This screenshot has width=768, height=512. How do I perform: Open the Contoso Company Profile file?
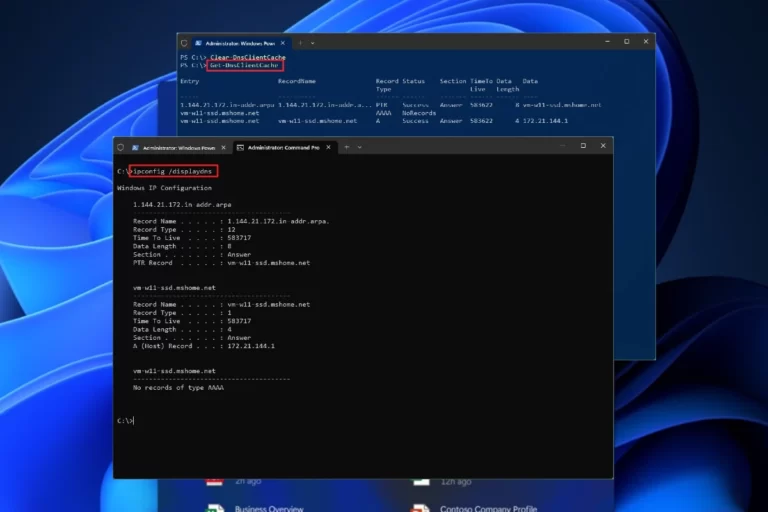coord(488,508)
